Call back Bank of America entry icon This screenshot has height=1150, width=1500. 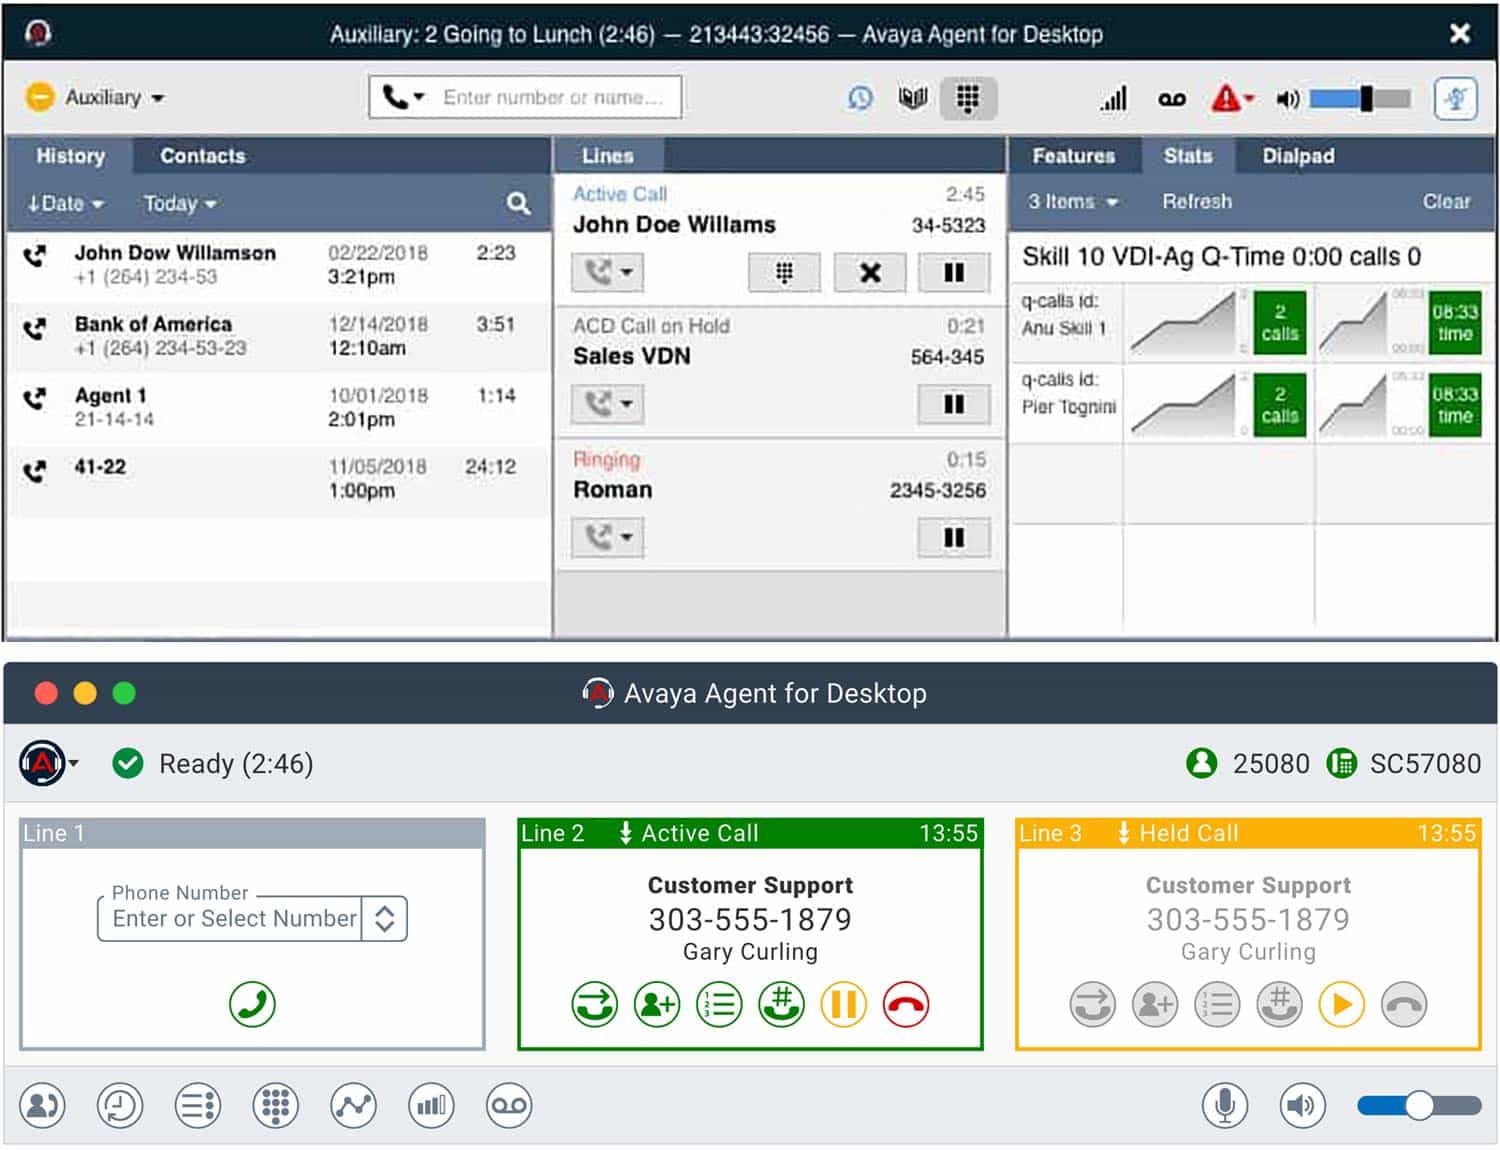35,328
